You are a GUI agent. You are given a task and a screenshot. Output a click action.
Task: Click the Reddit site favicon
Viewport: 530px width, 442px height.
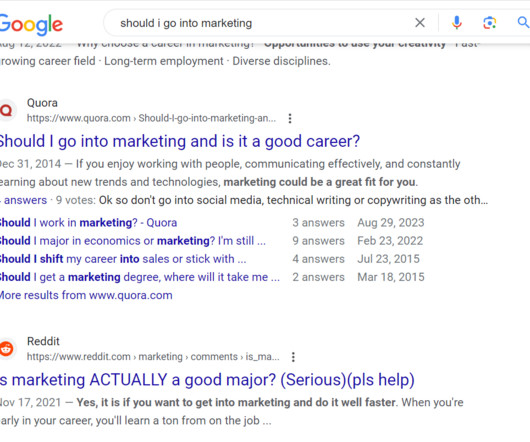[7, 348]
